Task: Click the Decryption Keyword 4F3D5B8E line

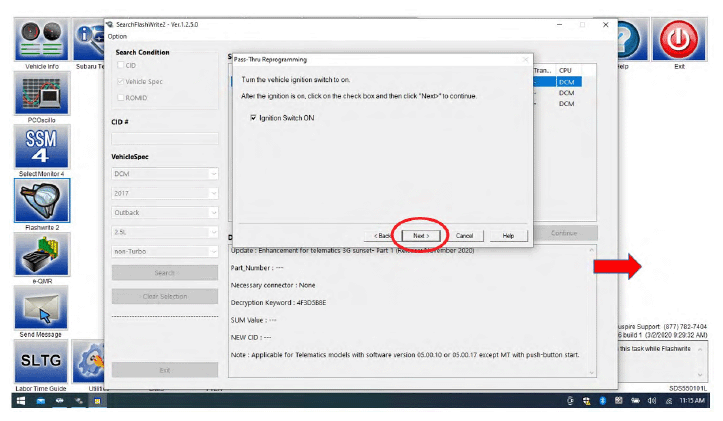Action: tap(278, 302)
